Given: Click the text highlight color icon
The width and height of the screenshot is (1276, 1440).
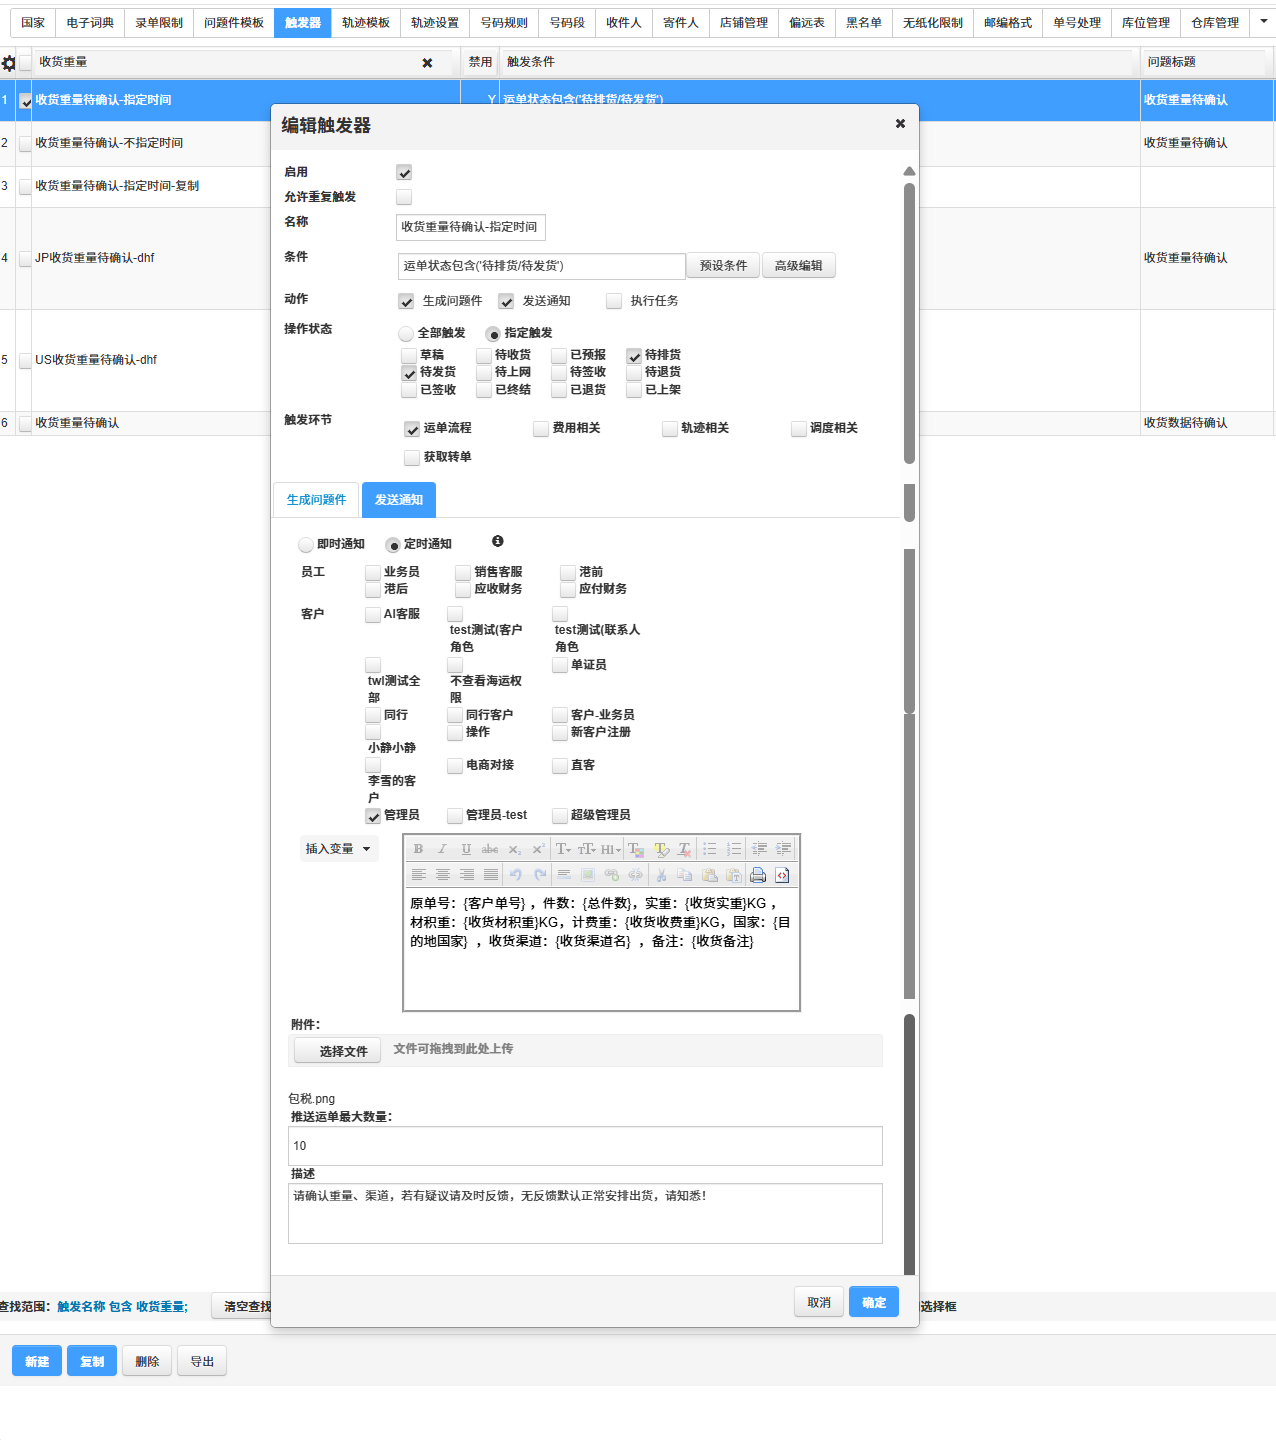Looking at the screenshot, I should point(660,849).
